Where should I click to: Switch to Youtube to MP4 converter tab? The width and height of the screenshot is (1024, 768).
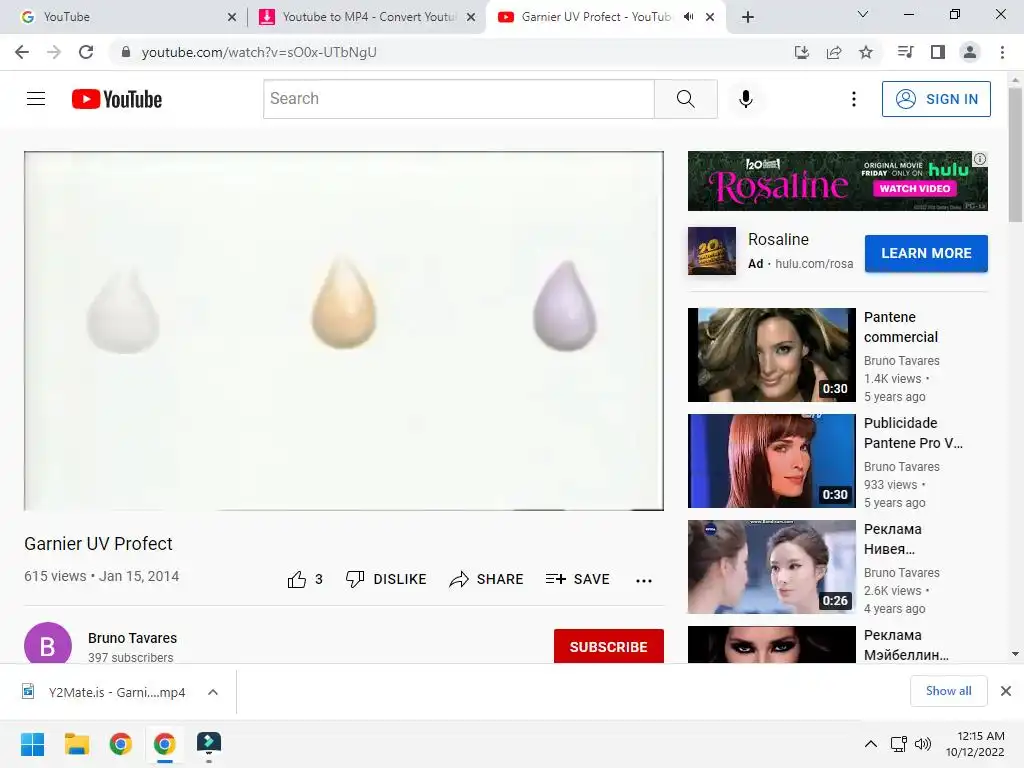pos(366,17)
